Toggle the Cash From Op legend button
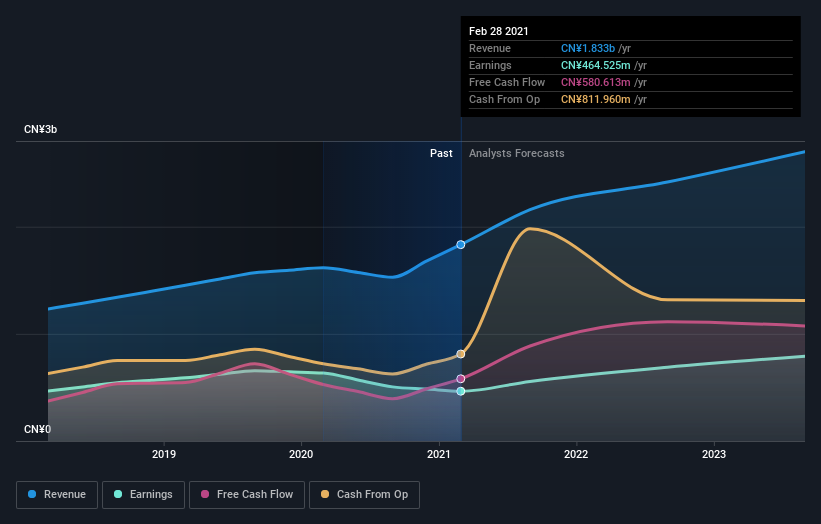This screenshot has height=524, width=821. coord(364,495)
